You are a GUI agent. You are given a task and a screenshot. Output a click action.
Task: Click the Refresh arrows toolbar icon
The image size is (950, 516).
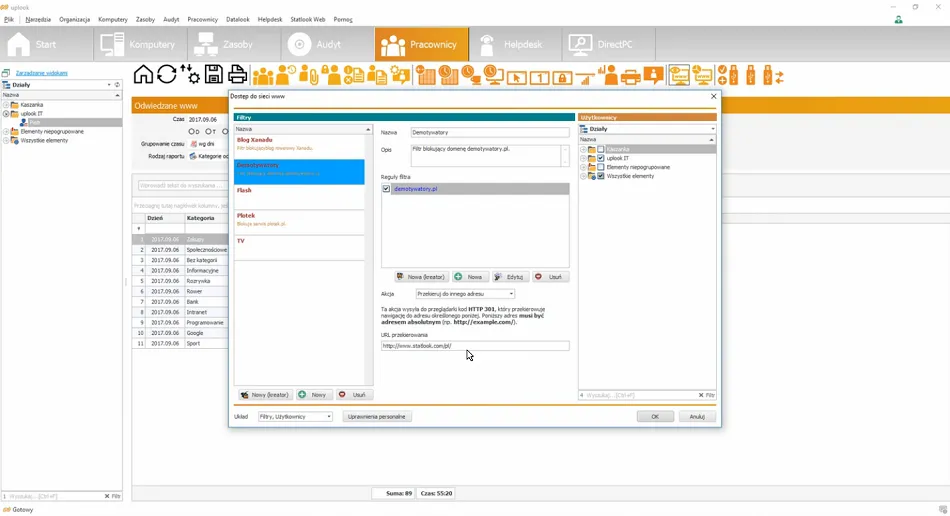(x=166, y=75)
